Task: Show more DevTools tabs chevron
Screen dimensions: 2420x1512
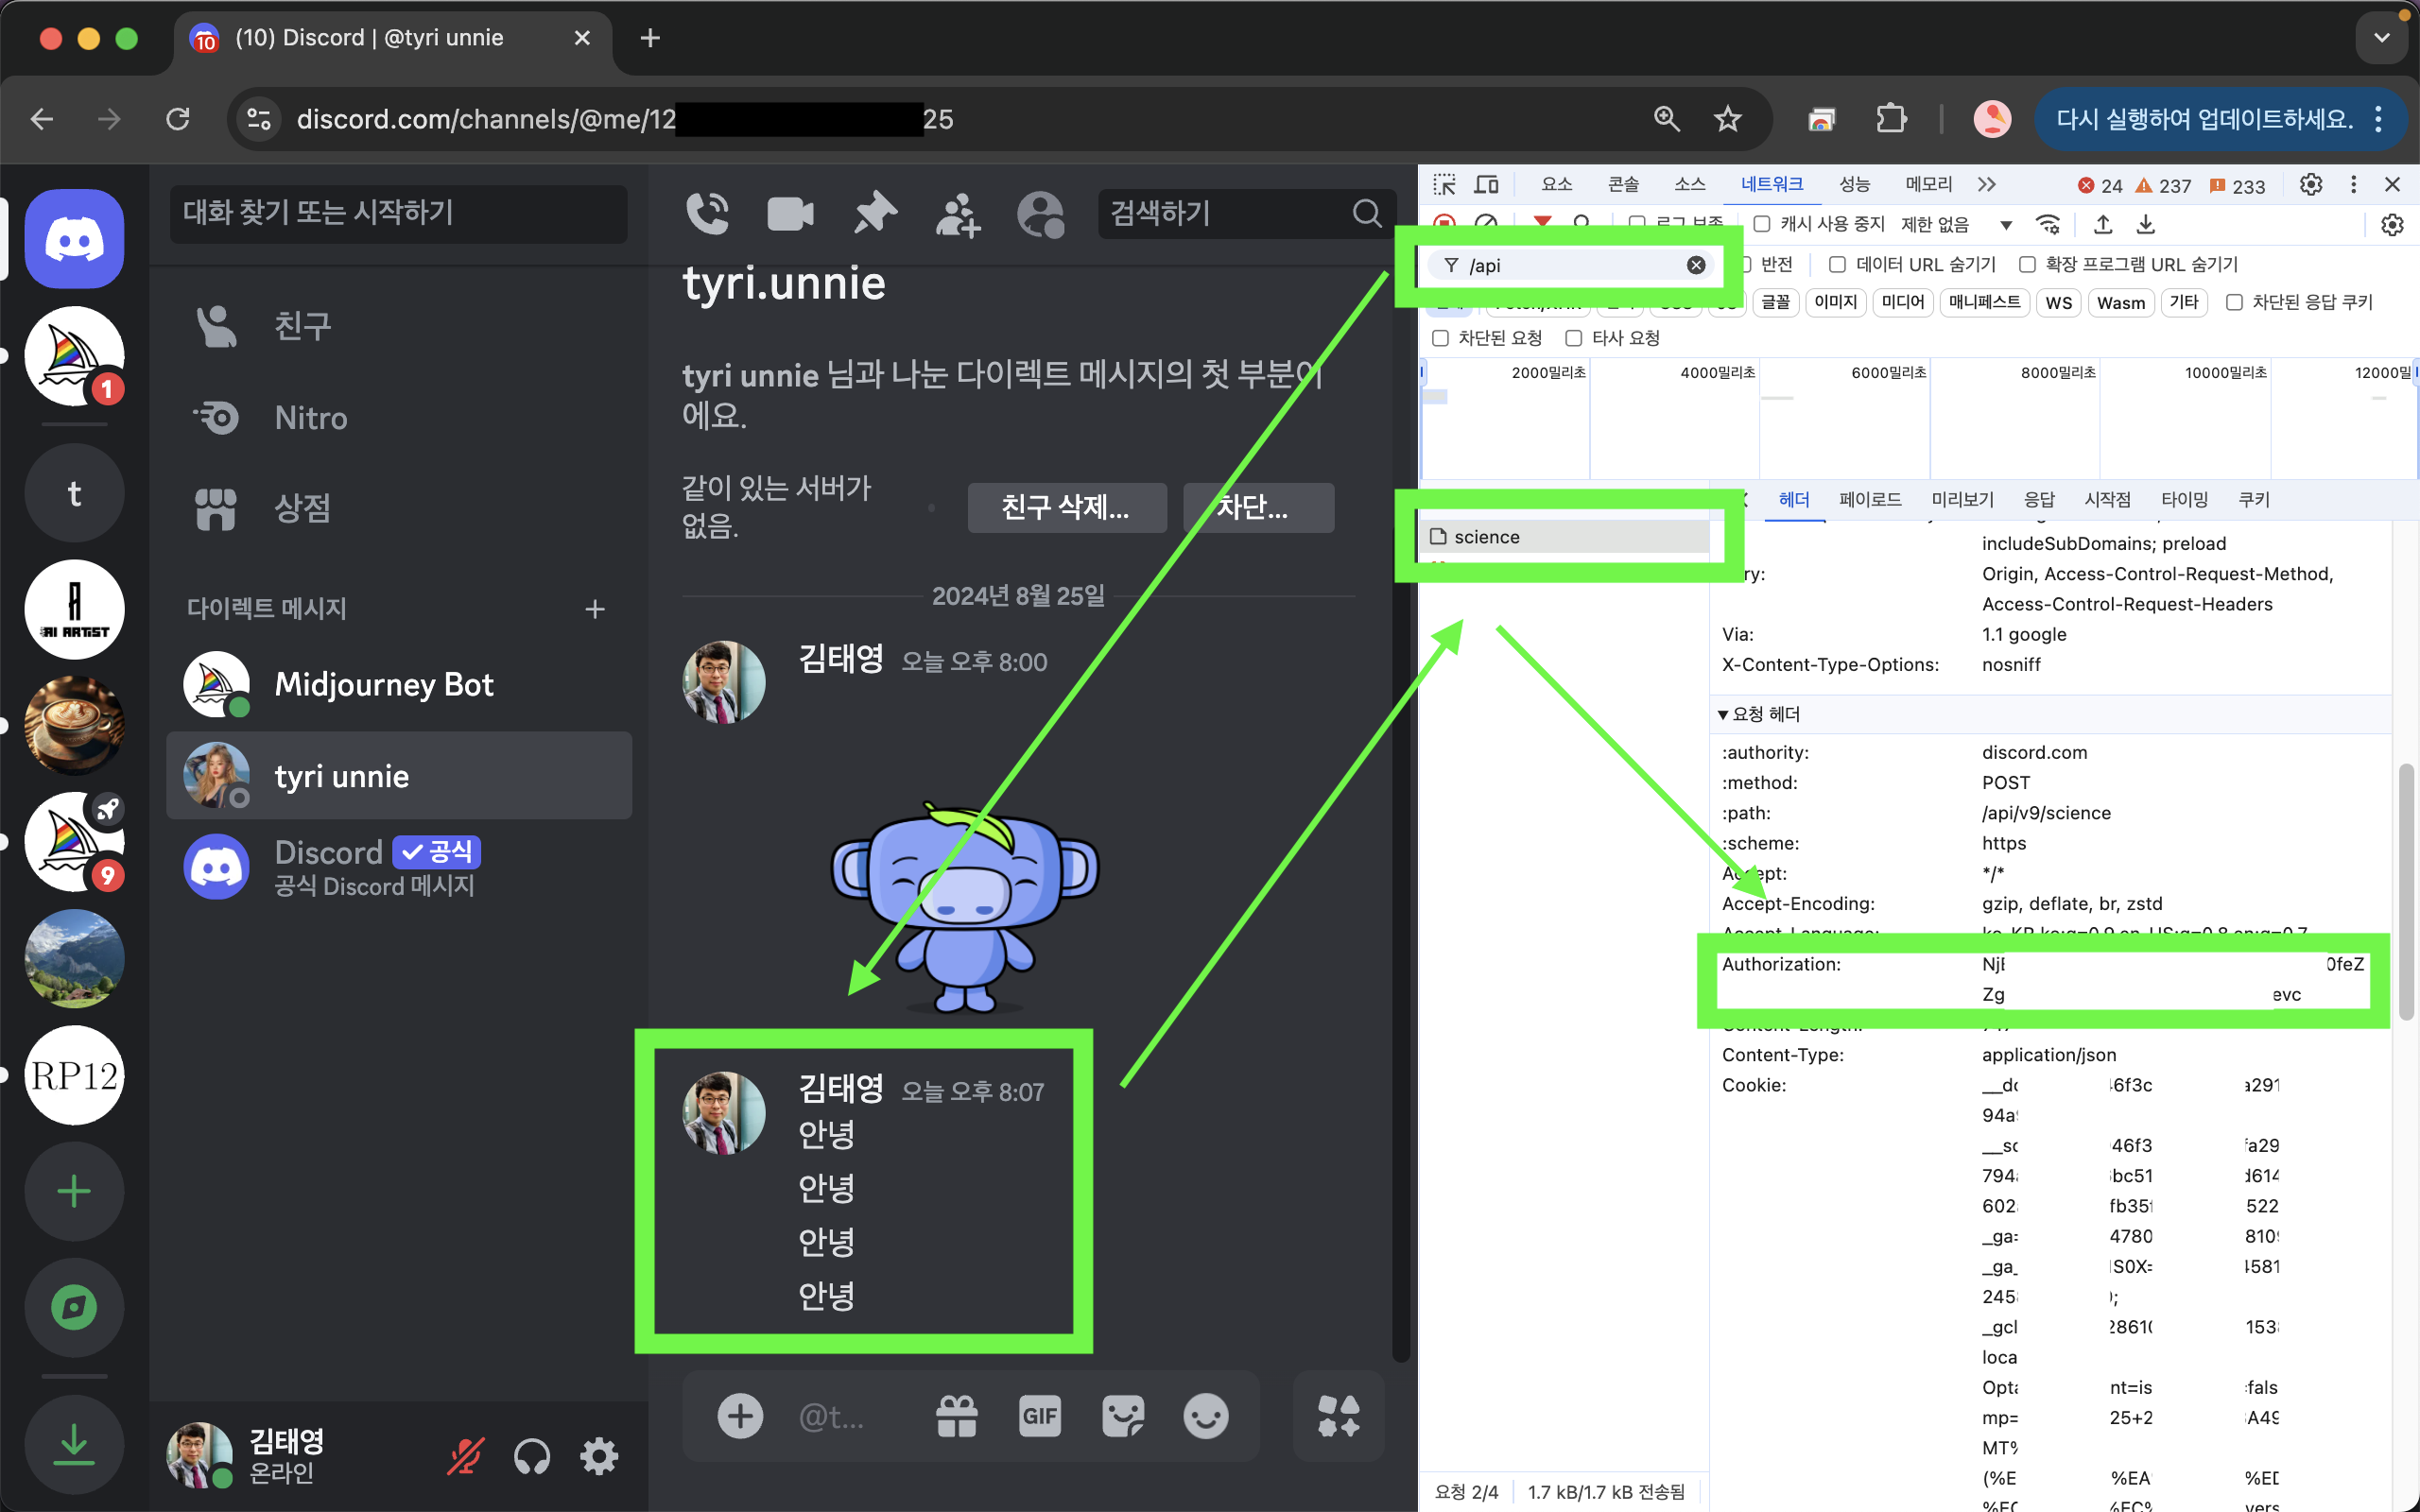Action: 1986,185
